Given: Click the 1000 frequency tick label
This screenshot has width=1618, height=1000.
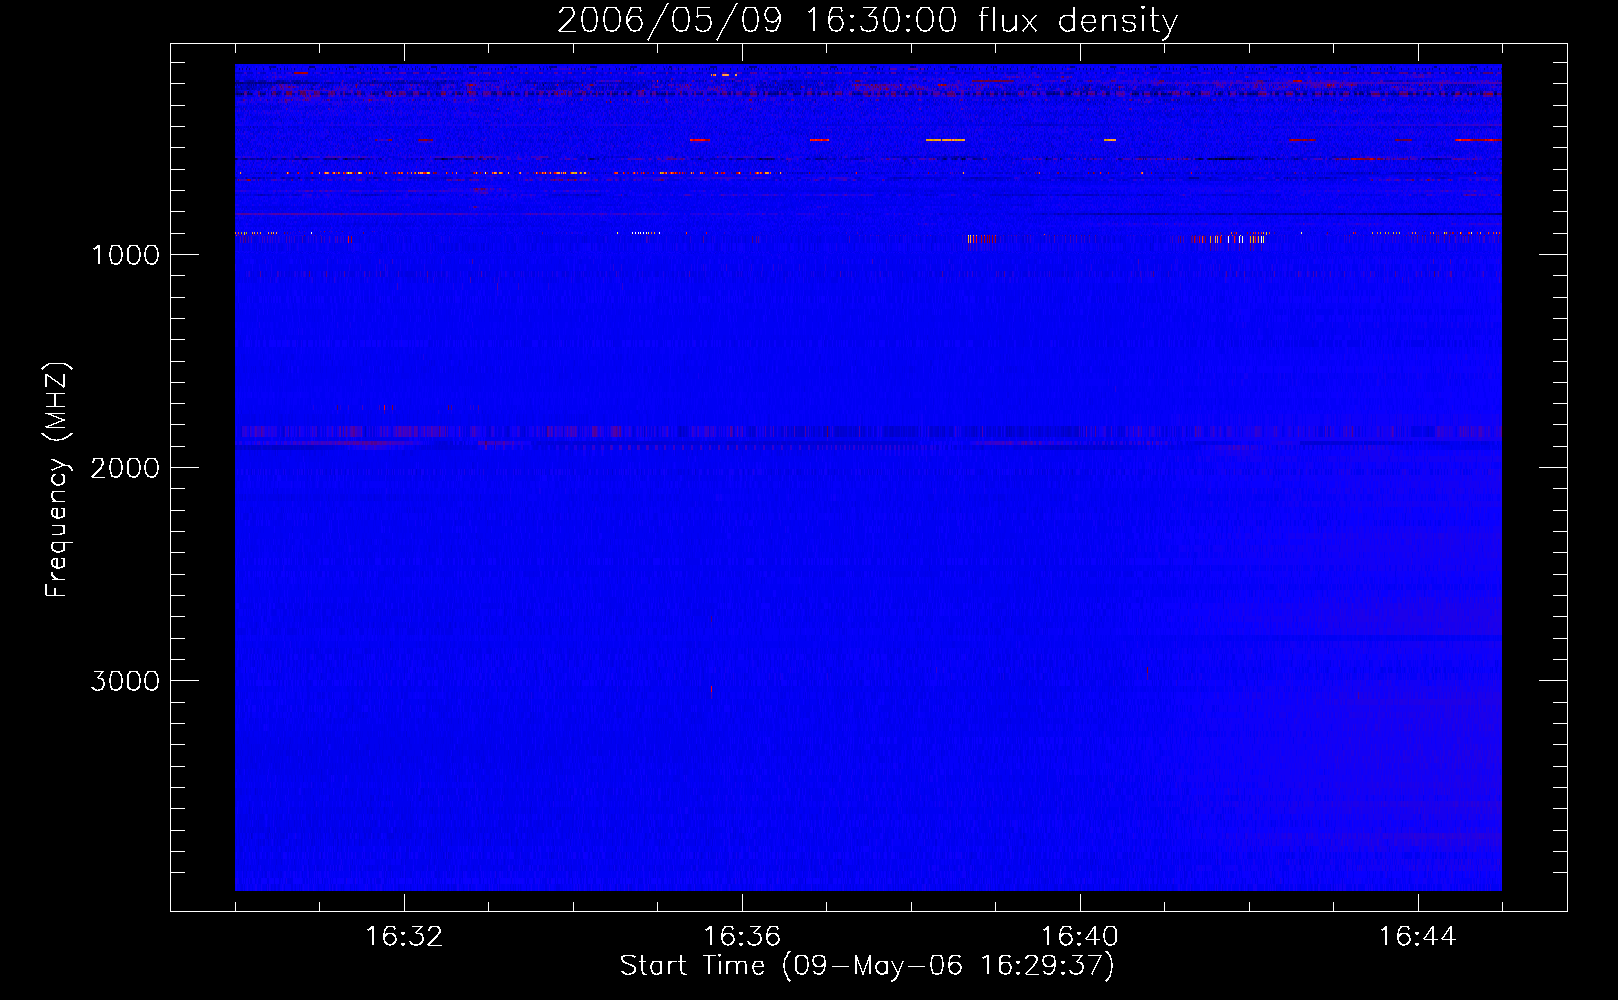Looking at the screenshot, I should 125,255.
